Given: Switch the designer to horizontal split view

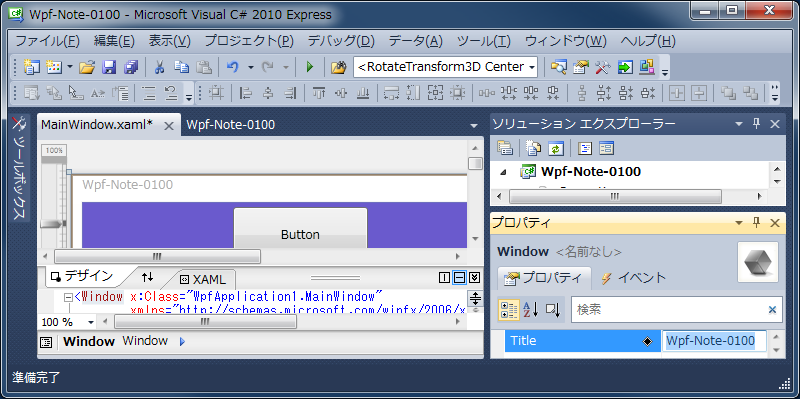Looking at the screenshot, I should point(459,277).
